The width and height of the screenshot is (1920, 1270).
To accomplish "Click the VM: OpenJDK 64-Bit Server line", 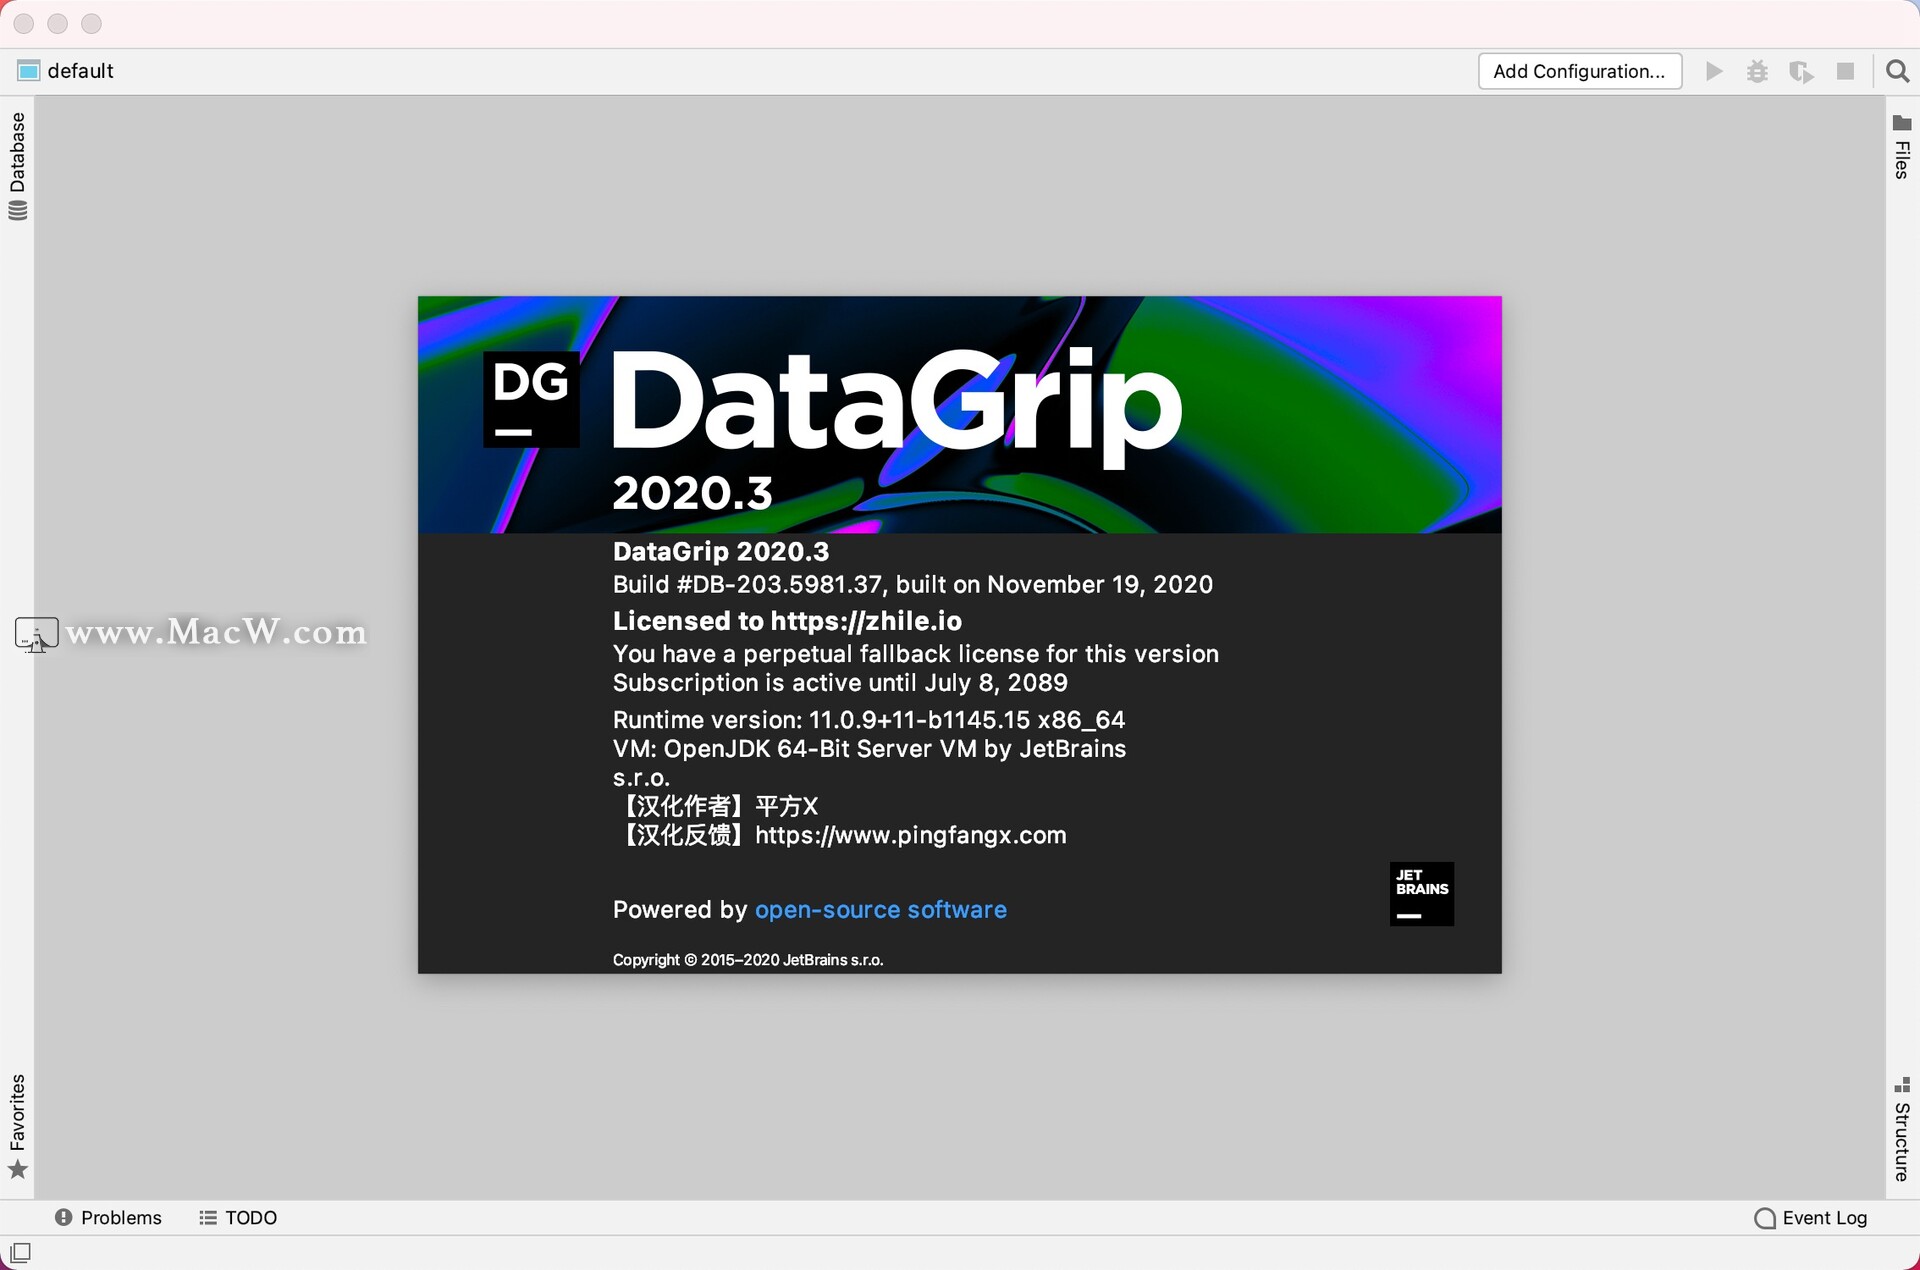I will tap(869, 748).
